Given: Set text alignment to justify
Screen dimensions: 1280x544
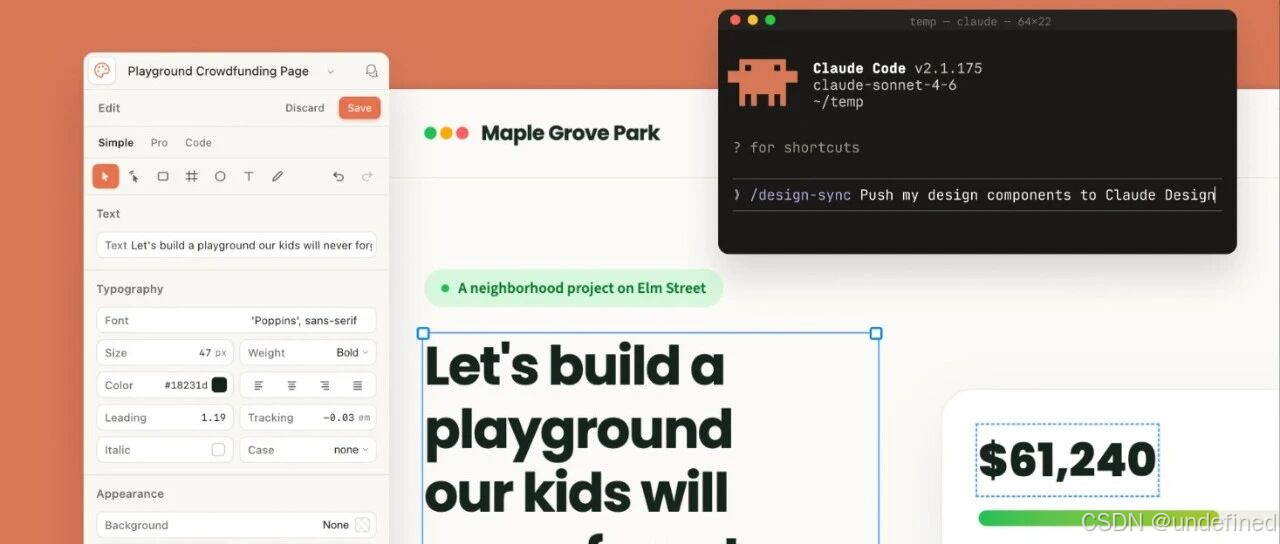Looking at the screenshot, I should pos(357,385).
